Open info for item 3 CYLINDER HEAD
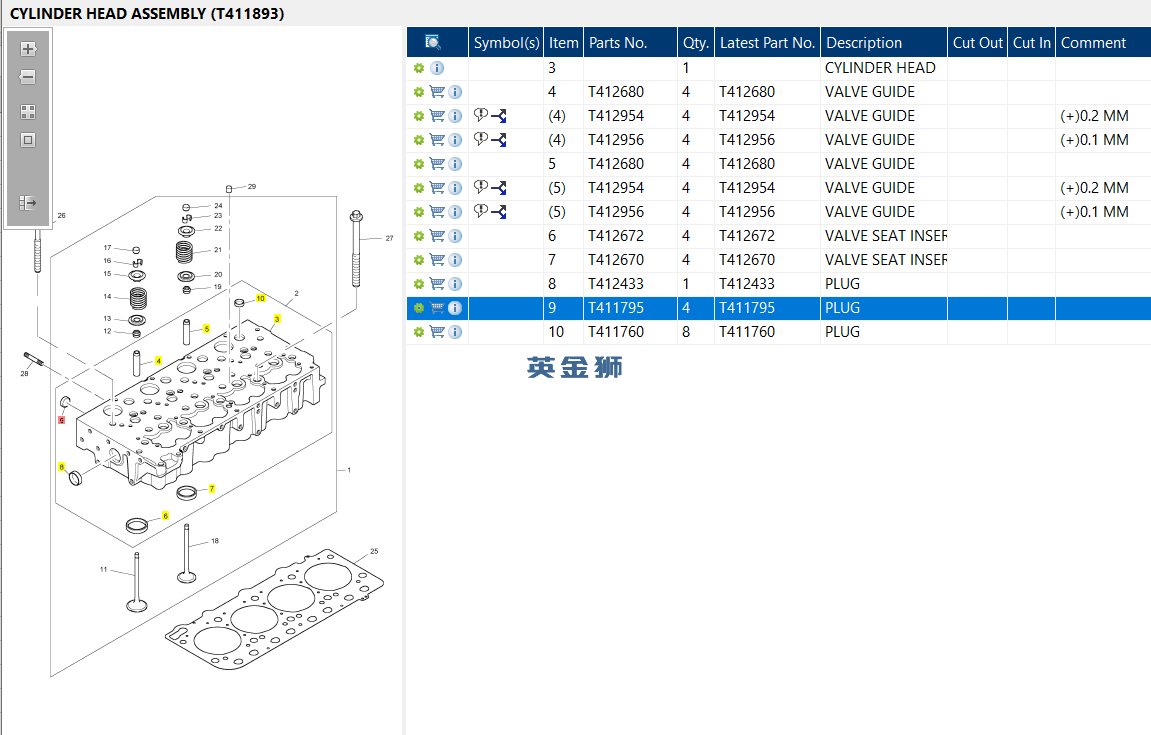This screenshot has width=1151, height=735. pos(437,68)
